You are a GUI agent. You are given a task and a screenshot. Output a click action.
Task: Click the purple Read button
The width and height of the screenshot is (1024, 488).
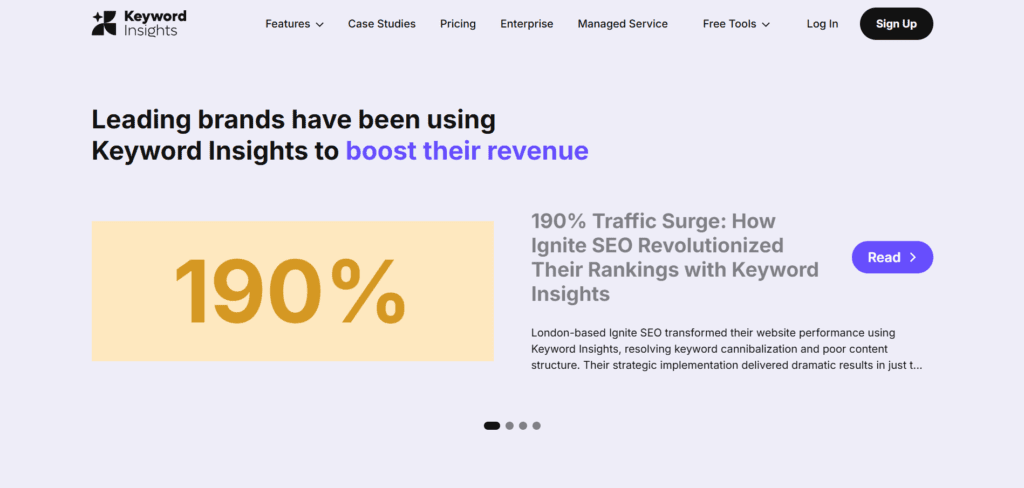coord(892,257)
